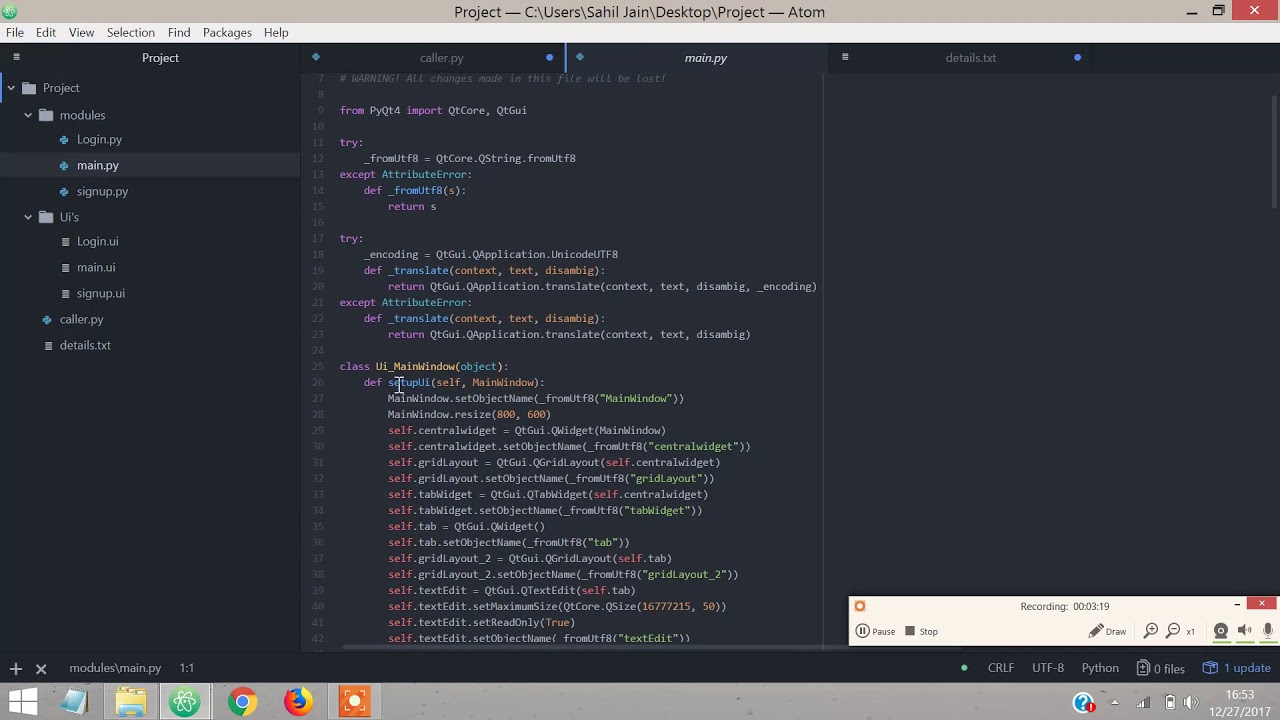
Task: Open details.txt in the project tree
Action: pos(85,346)
